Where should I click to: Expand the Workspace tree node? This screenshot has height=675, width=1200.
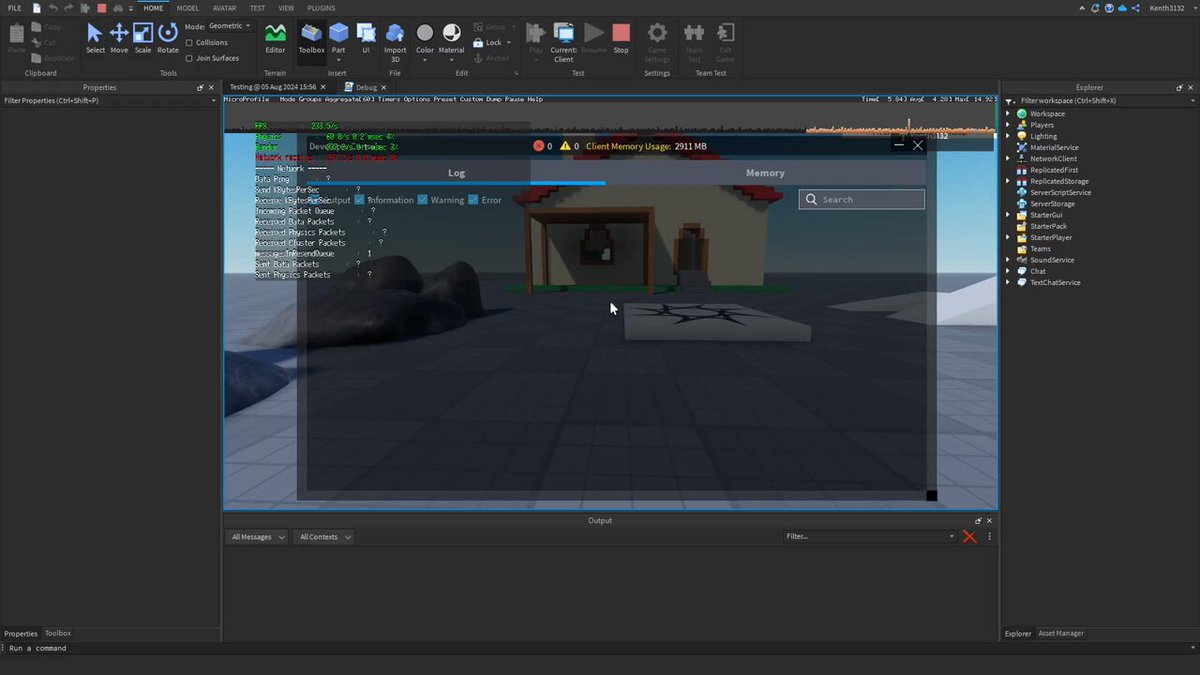(1008, 114)
